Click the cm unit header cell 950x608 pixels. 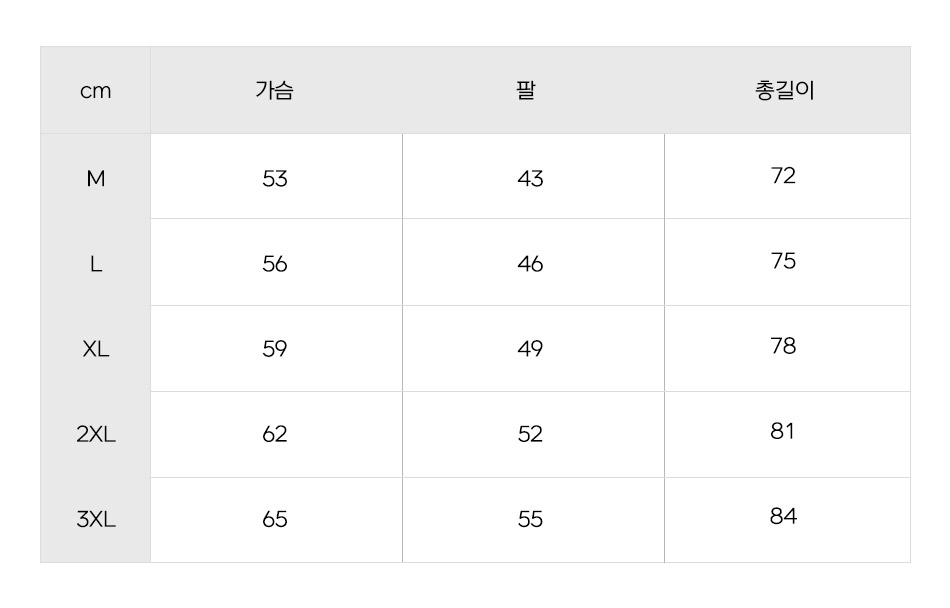96,91
